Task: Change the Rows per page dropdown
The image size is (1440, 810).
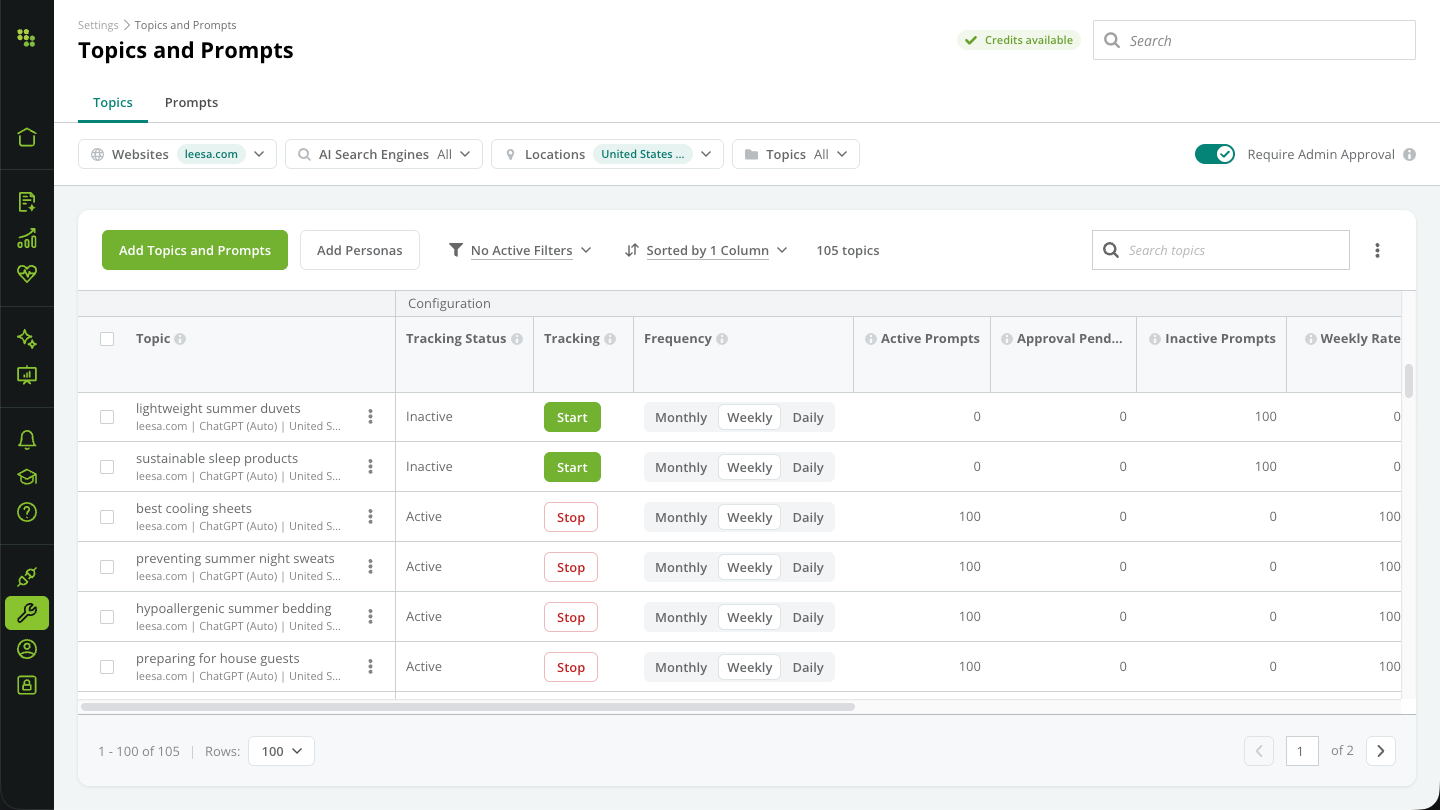Action: [281, 751]
